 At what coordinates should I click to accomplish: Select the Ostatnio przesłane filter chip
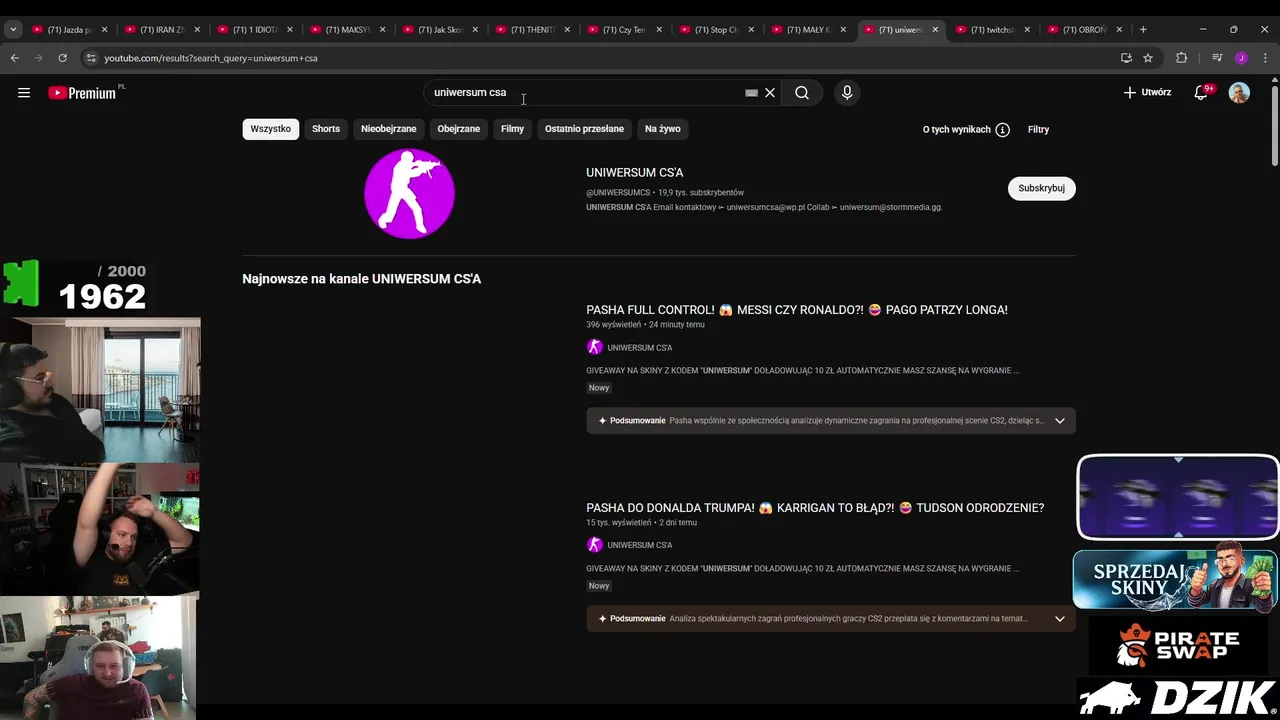coord(584,129)
